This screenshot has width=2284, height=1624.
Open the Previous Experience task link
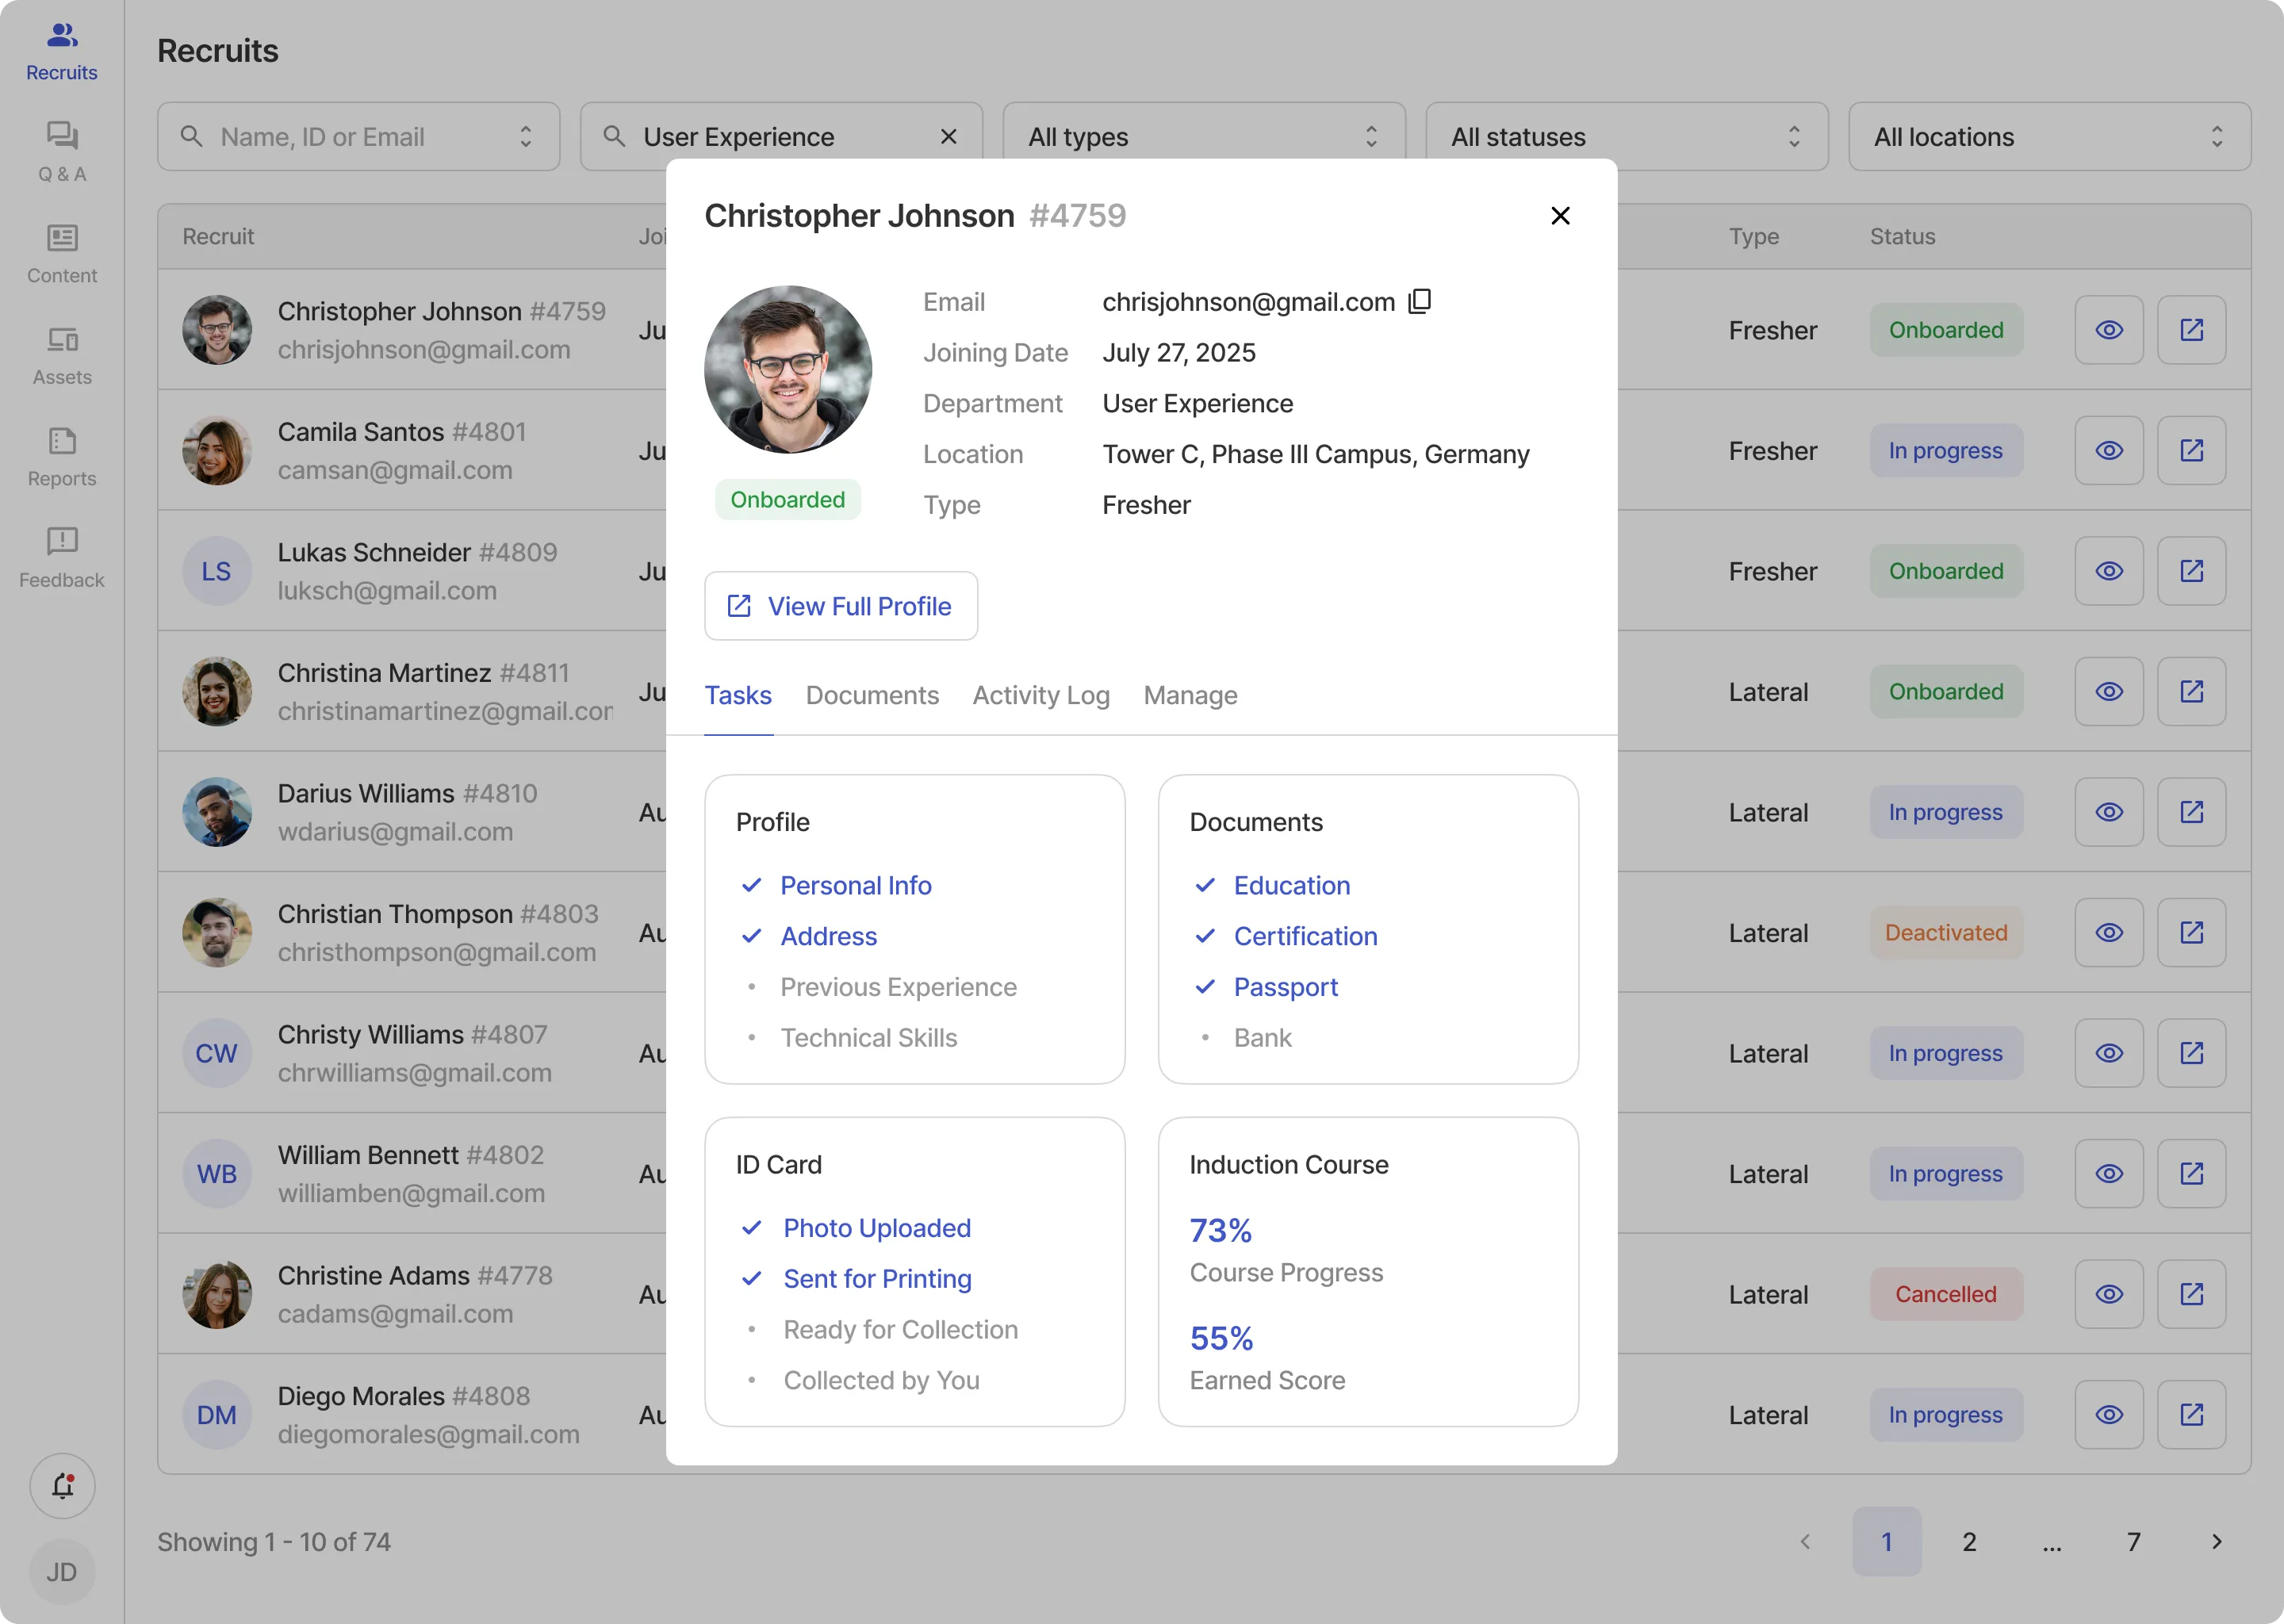click(x=898, y=987)
